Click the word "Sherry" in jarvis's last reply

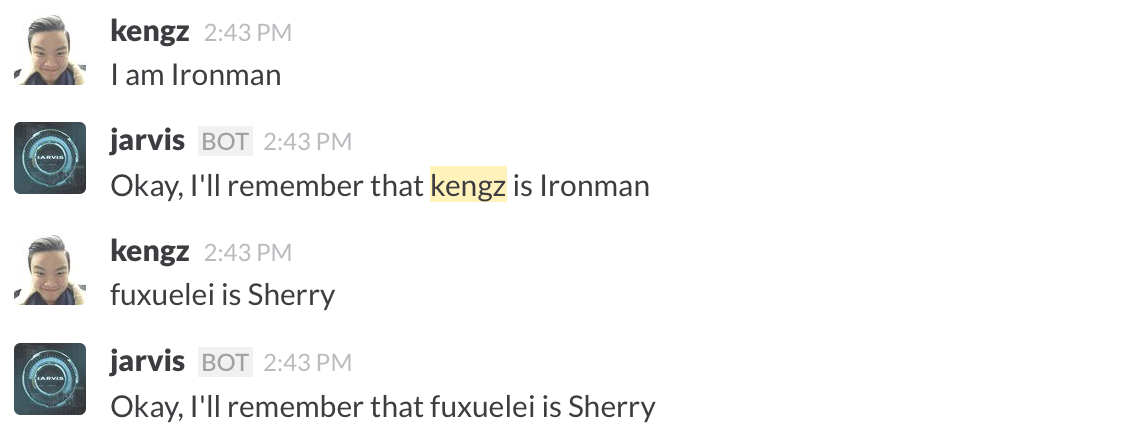(x=612, y=407)
